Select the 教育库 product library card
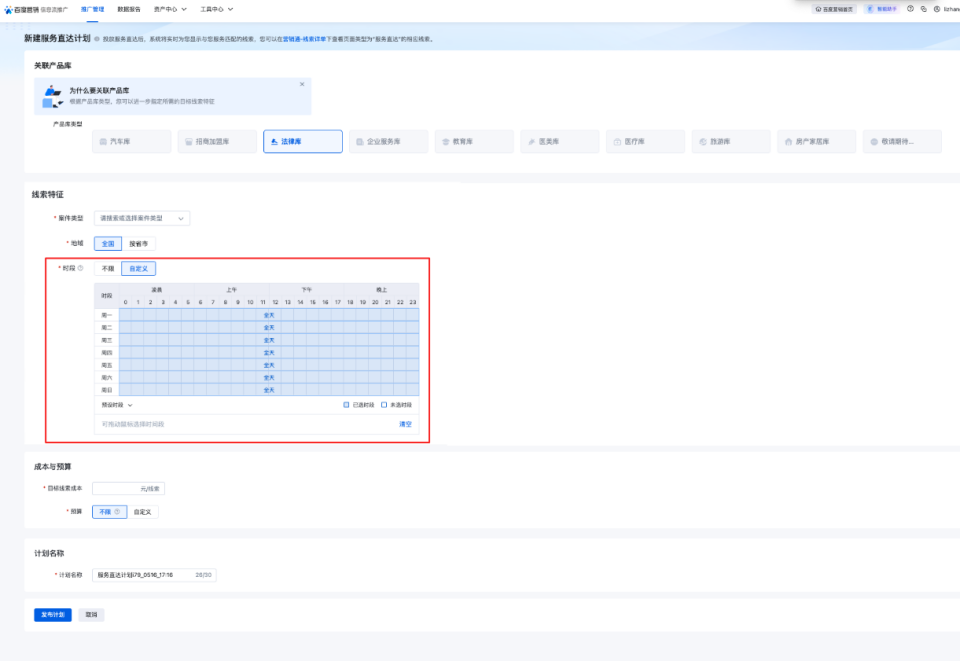The height and width of the screenshot is (661, 960). pos(474,142)
